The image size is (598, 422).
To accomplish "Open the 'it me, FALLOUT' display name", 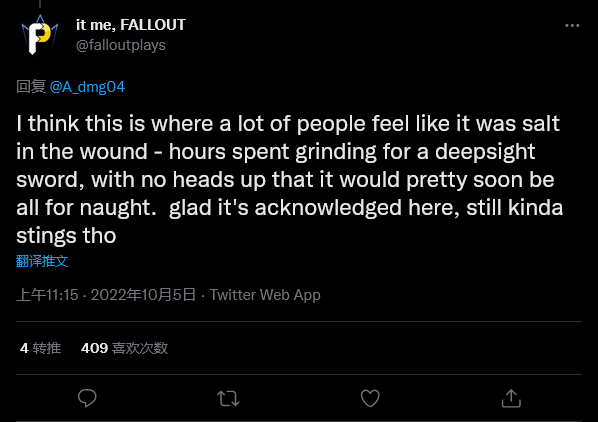I will click(131, 25).
